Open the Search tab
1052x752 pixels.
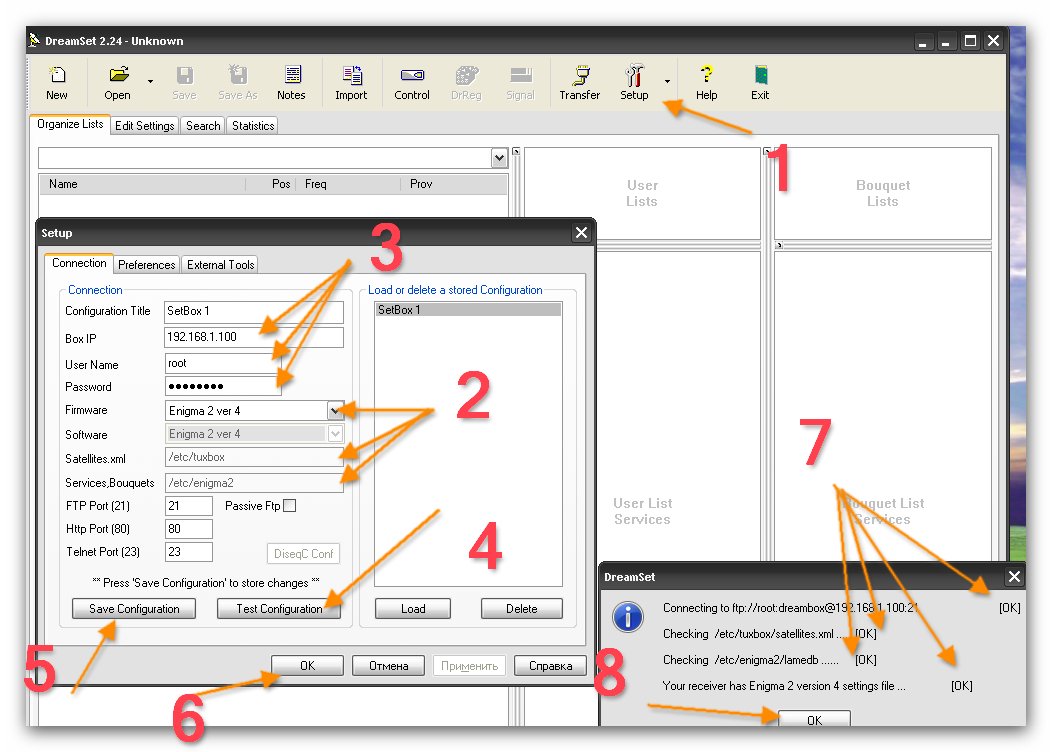pos(203,125)
